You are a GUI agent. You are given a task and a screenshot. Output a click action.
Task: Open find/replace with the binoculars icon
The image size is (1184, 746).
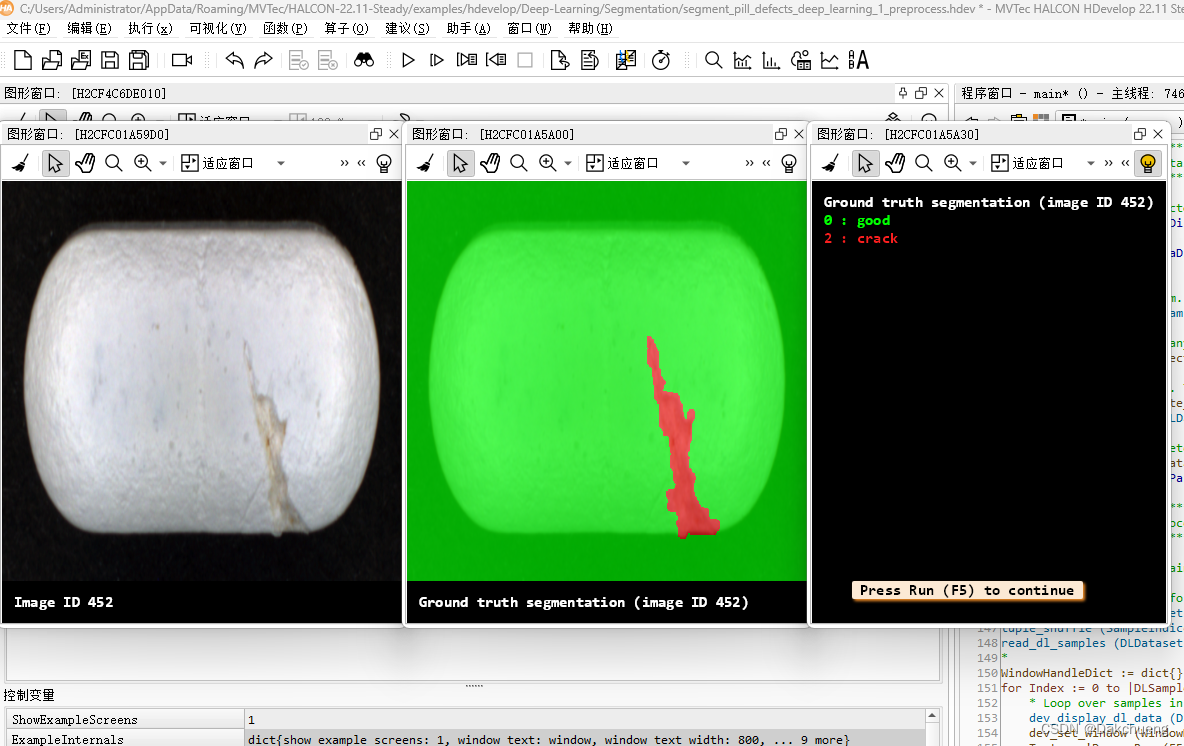coord(364,60)
